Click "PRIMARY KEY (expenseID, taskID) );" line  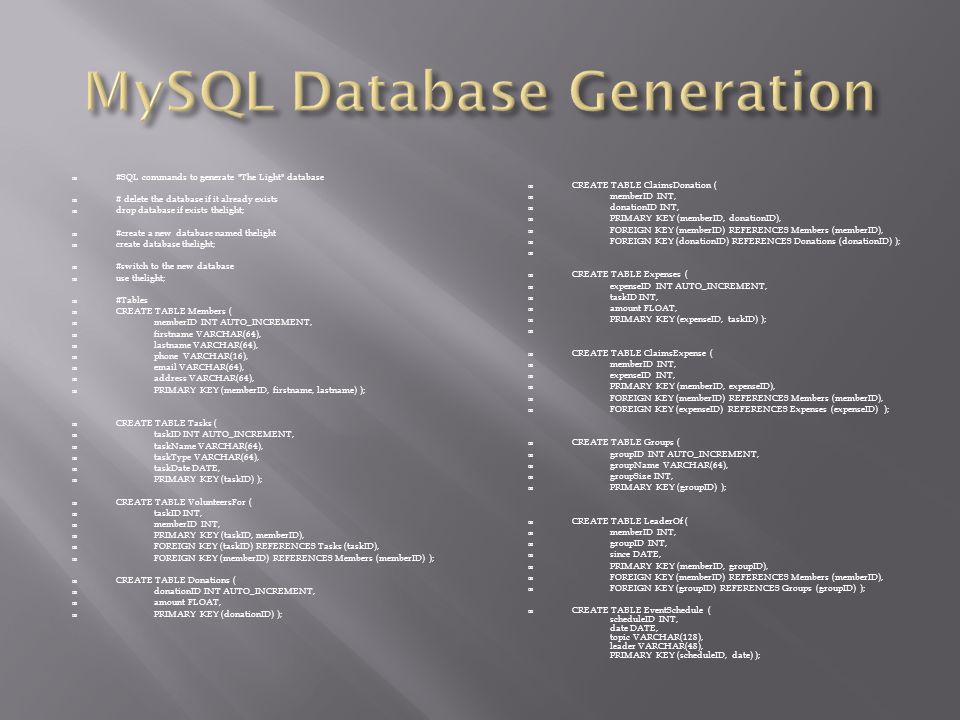pos(688,319)
